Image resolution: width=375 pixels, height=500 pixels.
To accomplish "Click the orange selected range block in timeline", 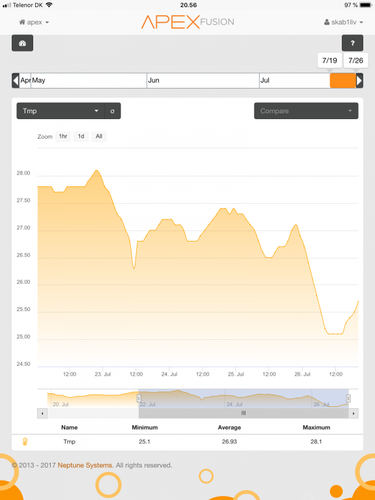I will [343, 81].
